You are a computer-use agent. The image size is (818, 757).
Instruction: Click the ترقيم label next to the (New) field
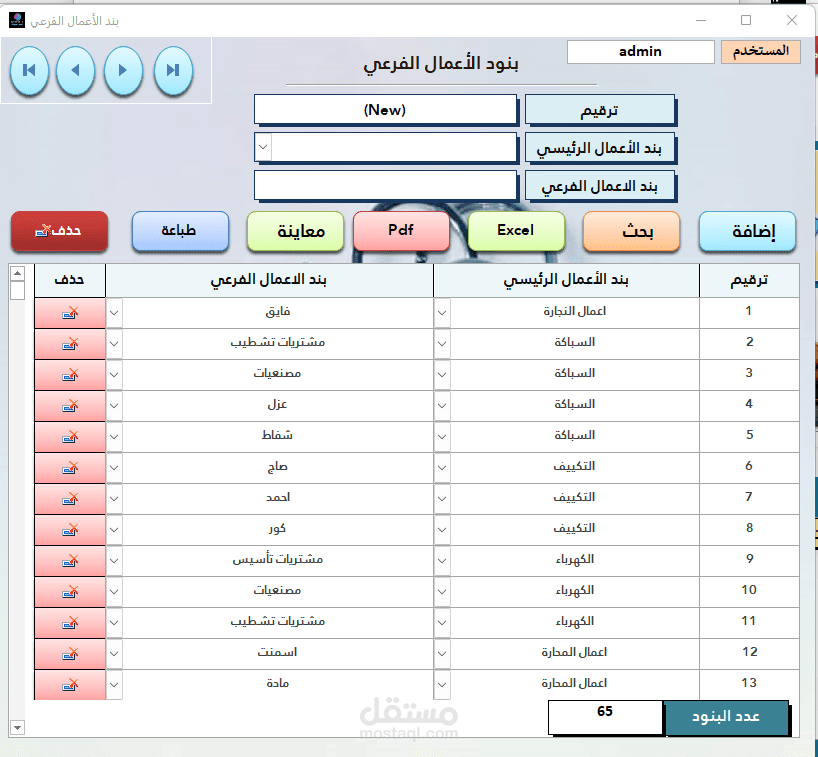tap(600, 110)
